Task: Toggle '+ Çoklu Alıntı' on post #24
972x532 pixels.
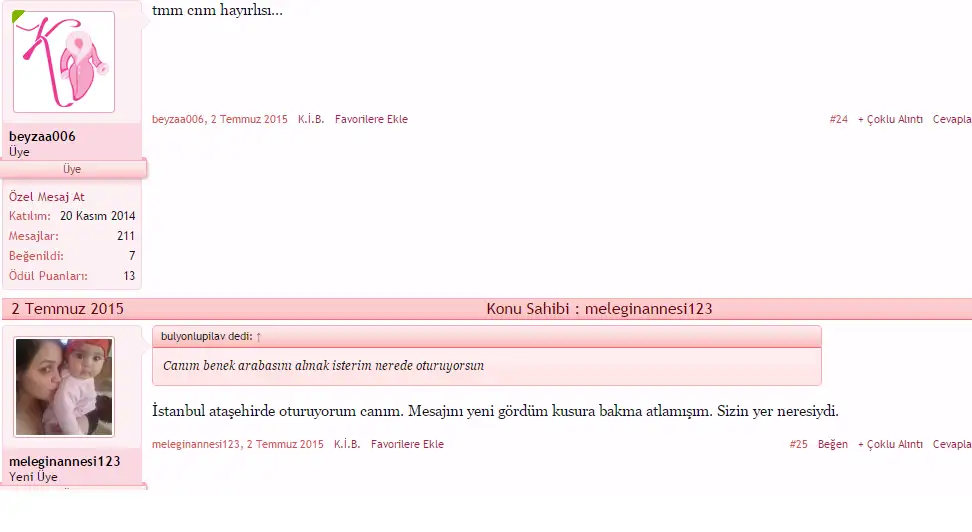Action: [x=890, y=119]
